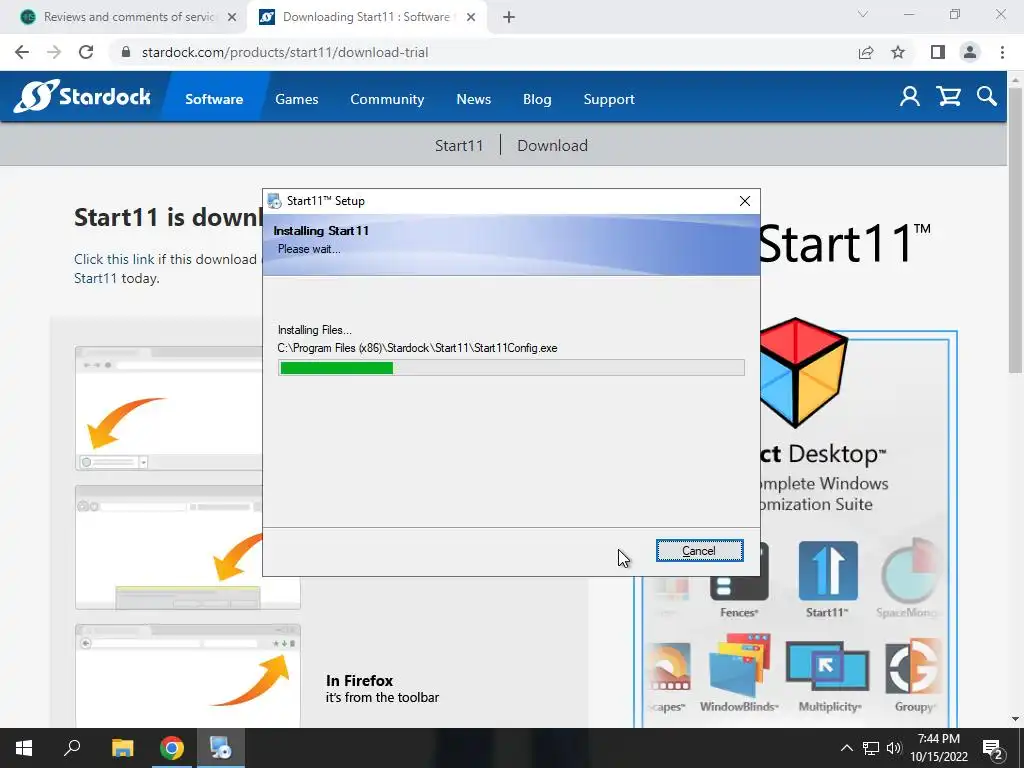Click the Download breadcrumb link
1024x768 pixels.
(552, 145)
